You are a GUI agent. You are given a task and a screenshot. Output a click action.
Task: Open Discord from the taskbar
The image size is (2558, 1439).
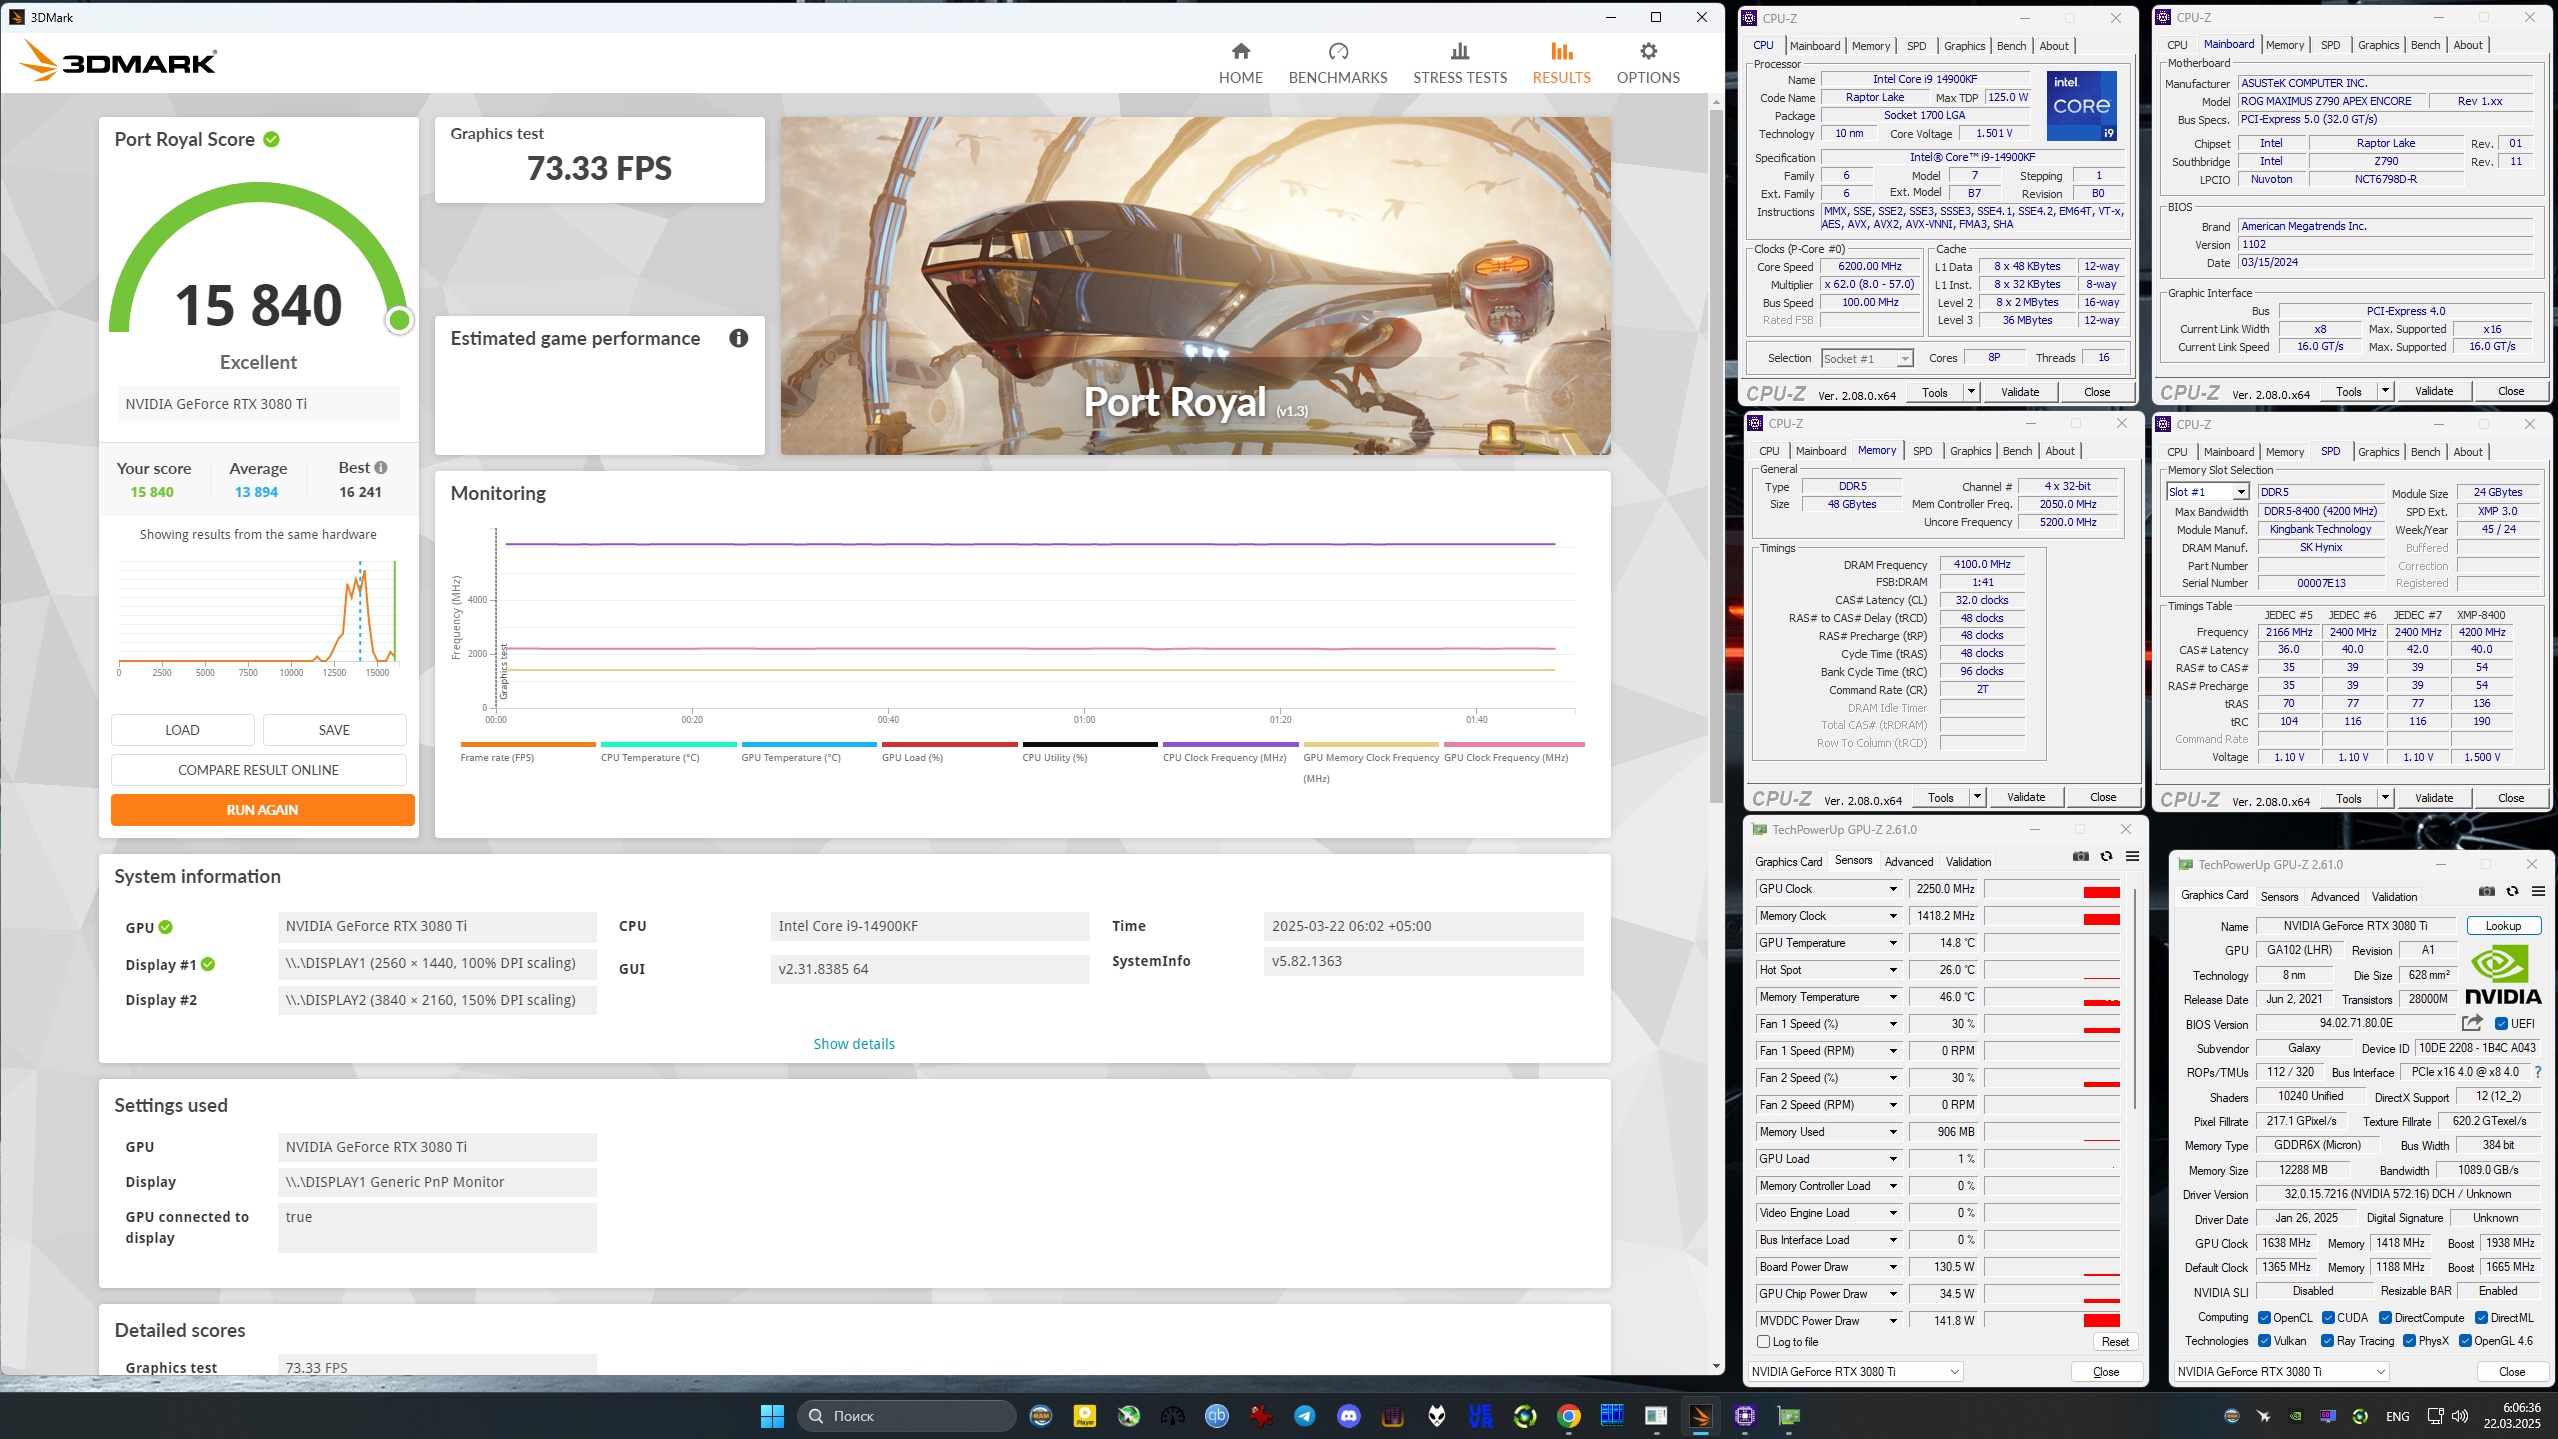click(1348, 1415)
